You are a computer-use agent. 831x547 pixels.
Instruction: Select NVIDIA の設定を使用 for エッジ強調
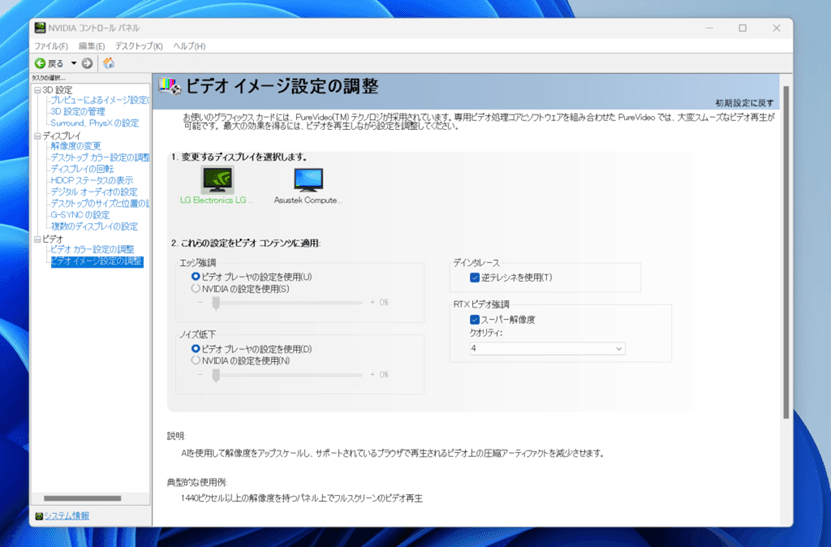tap(196, 288)
